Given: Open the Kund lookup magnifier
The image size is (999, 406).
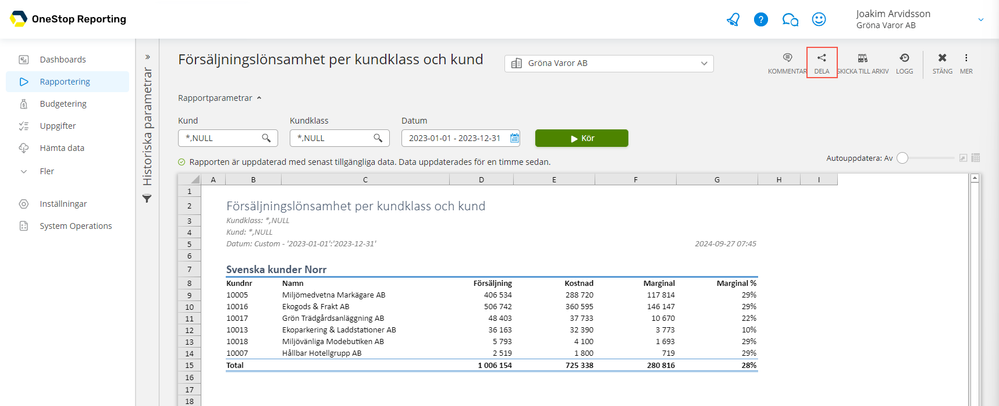Looking at the screenshot, I should click(x=266, y=138).
